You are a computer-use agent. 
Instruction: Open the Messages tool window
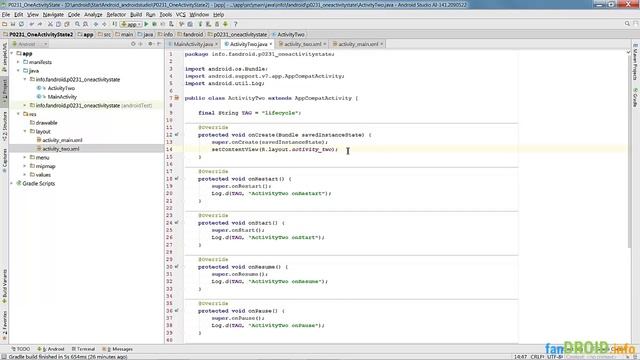(118, 349)
